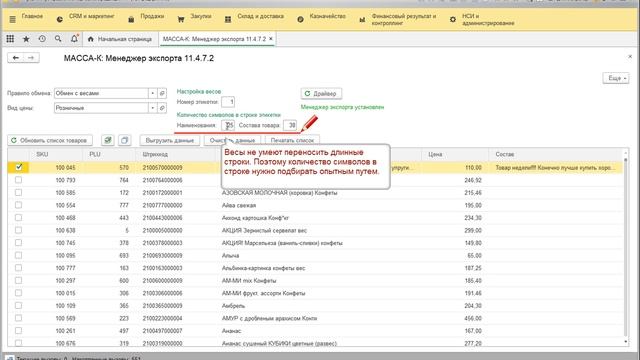
Task: Click Обновить список товаров button
Action: click(50, 140)
